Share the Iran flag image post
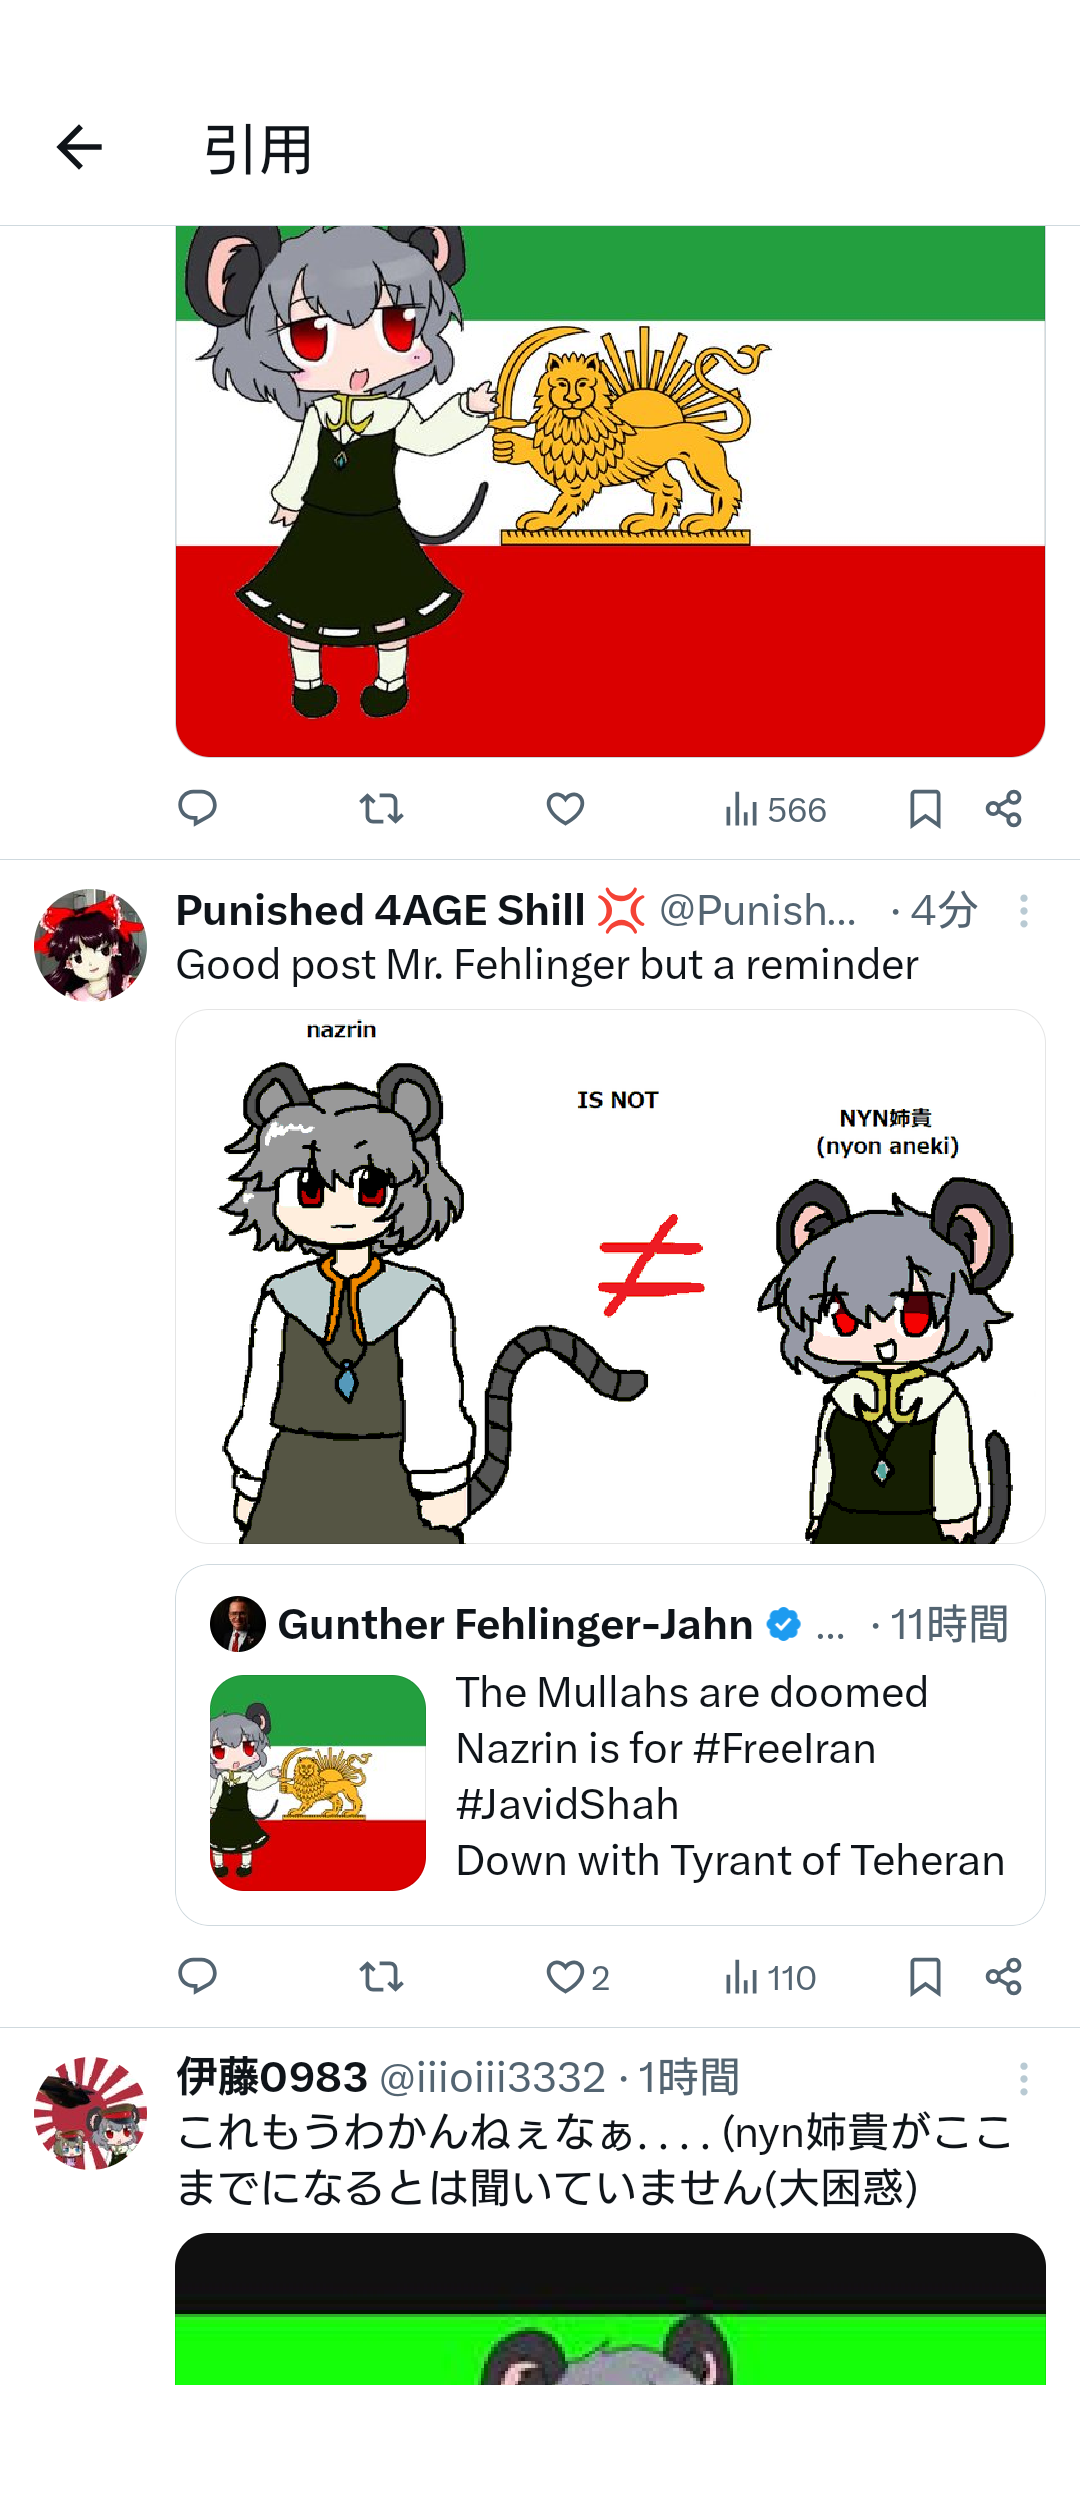 tap(1003, 808)
